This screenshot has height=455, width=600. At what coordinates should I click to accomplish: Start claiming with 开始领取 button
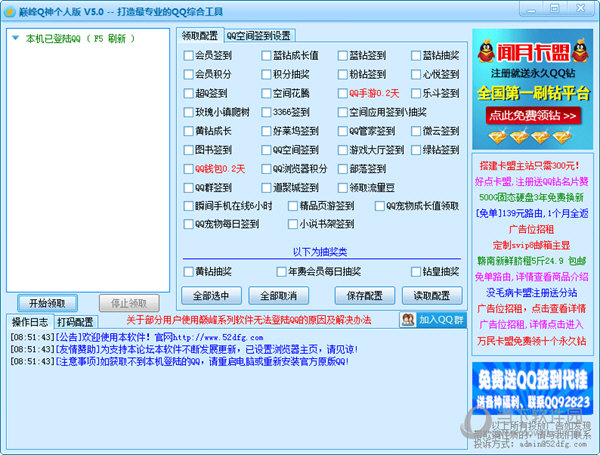click(x=47, y=303)
